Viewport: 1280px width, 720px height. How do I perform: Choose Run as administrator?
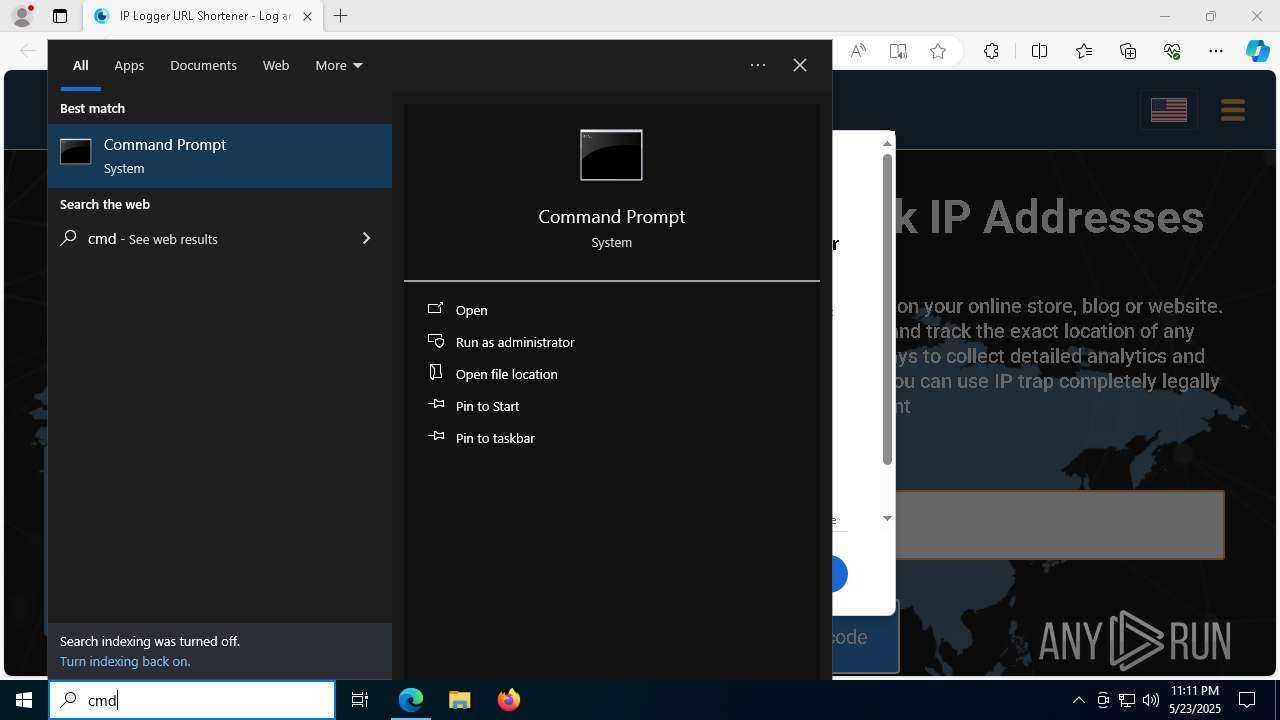pos(612,342)
